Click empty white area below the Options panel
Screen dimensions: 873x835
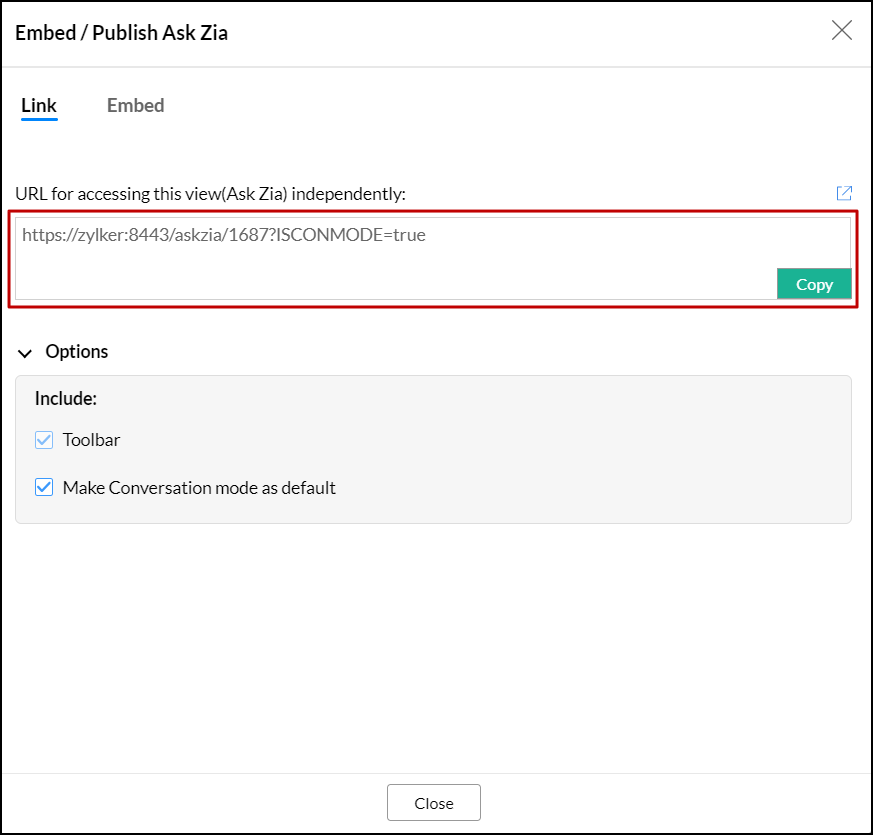pyautogui.click(x=436, y=650)
